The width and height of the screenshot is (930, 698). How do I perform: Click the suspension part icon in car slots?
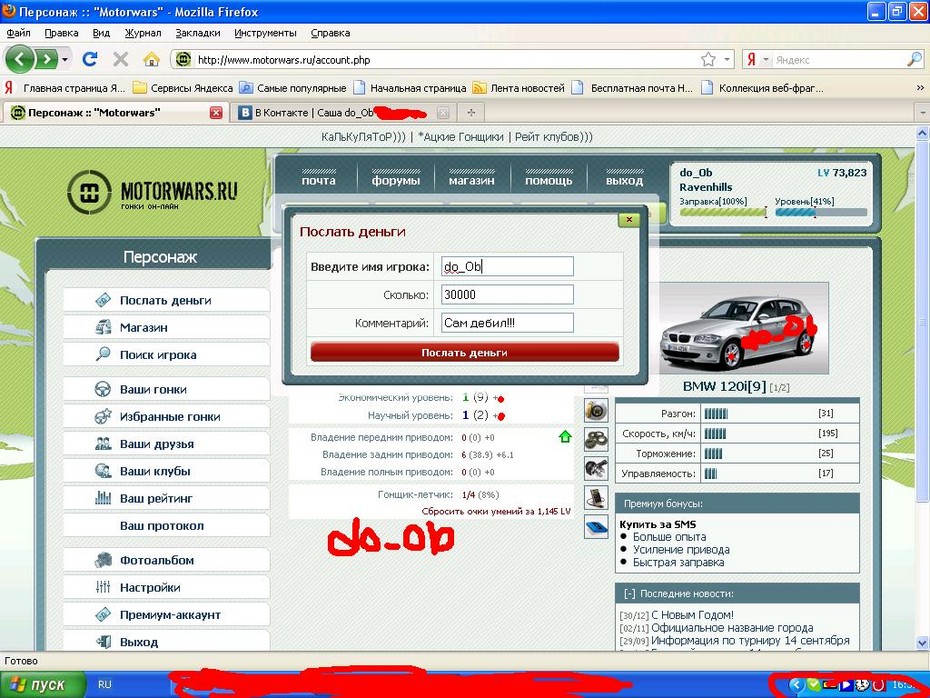coord(596,468)
